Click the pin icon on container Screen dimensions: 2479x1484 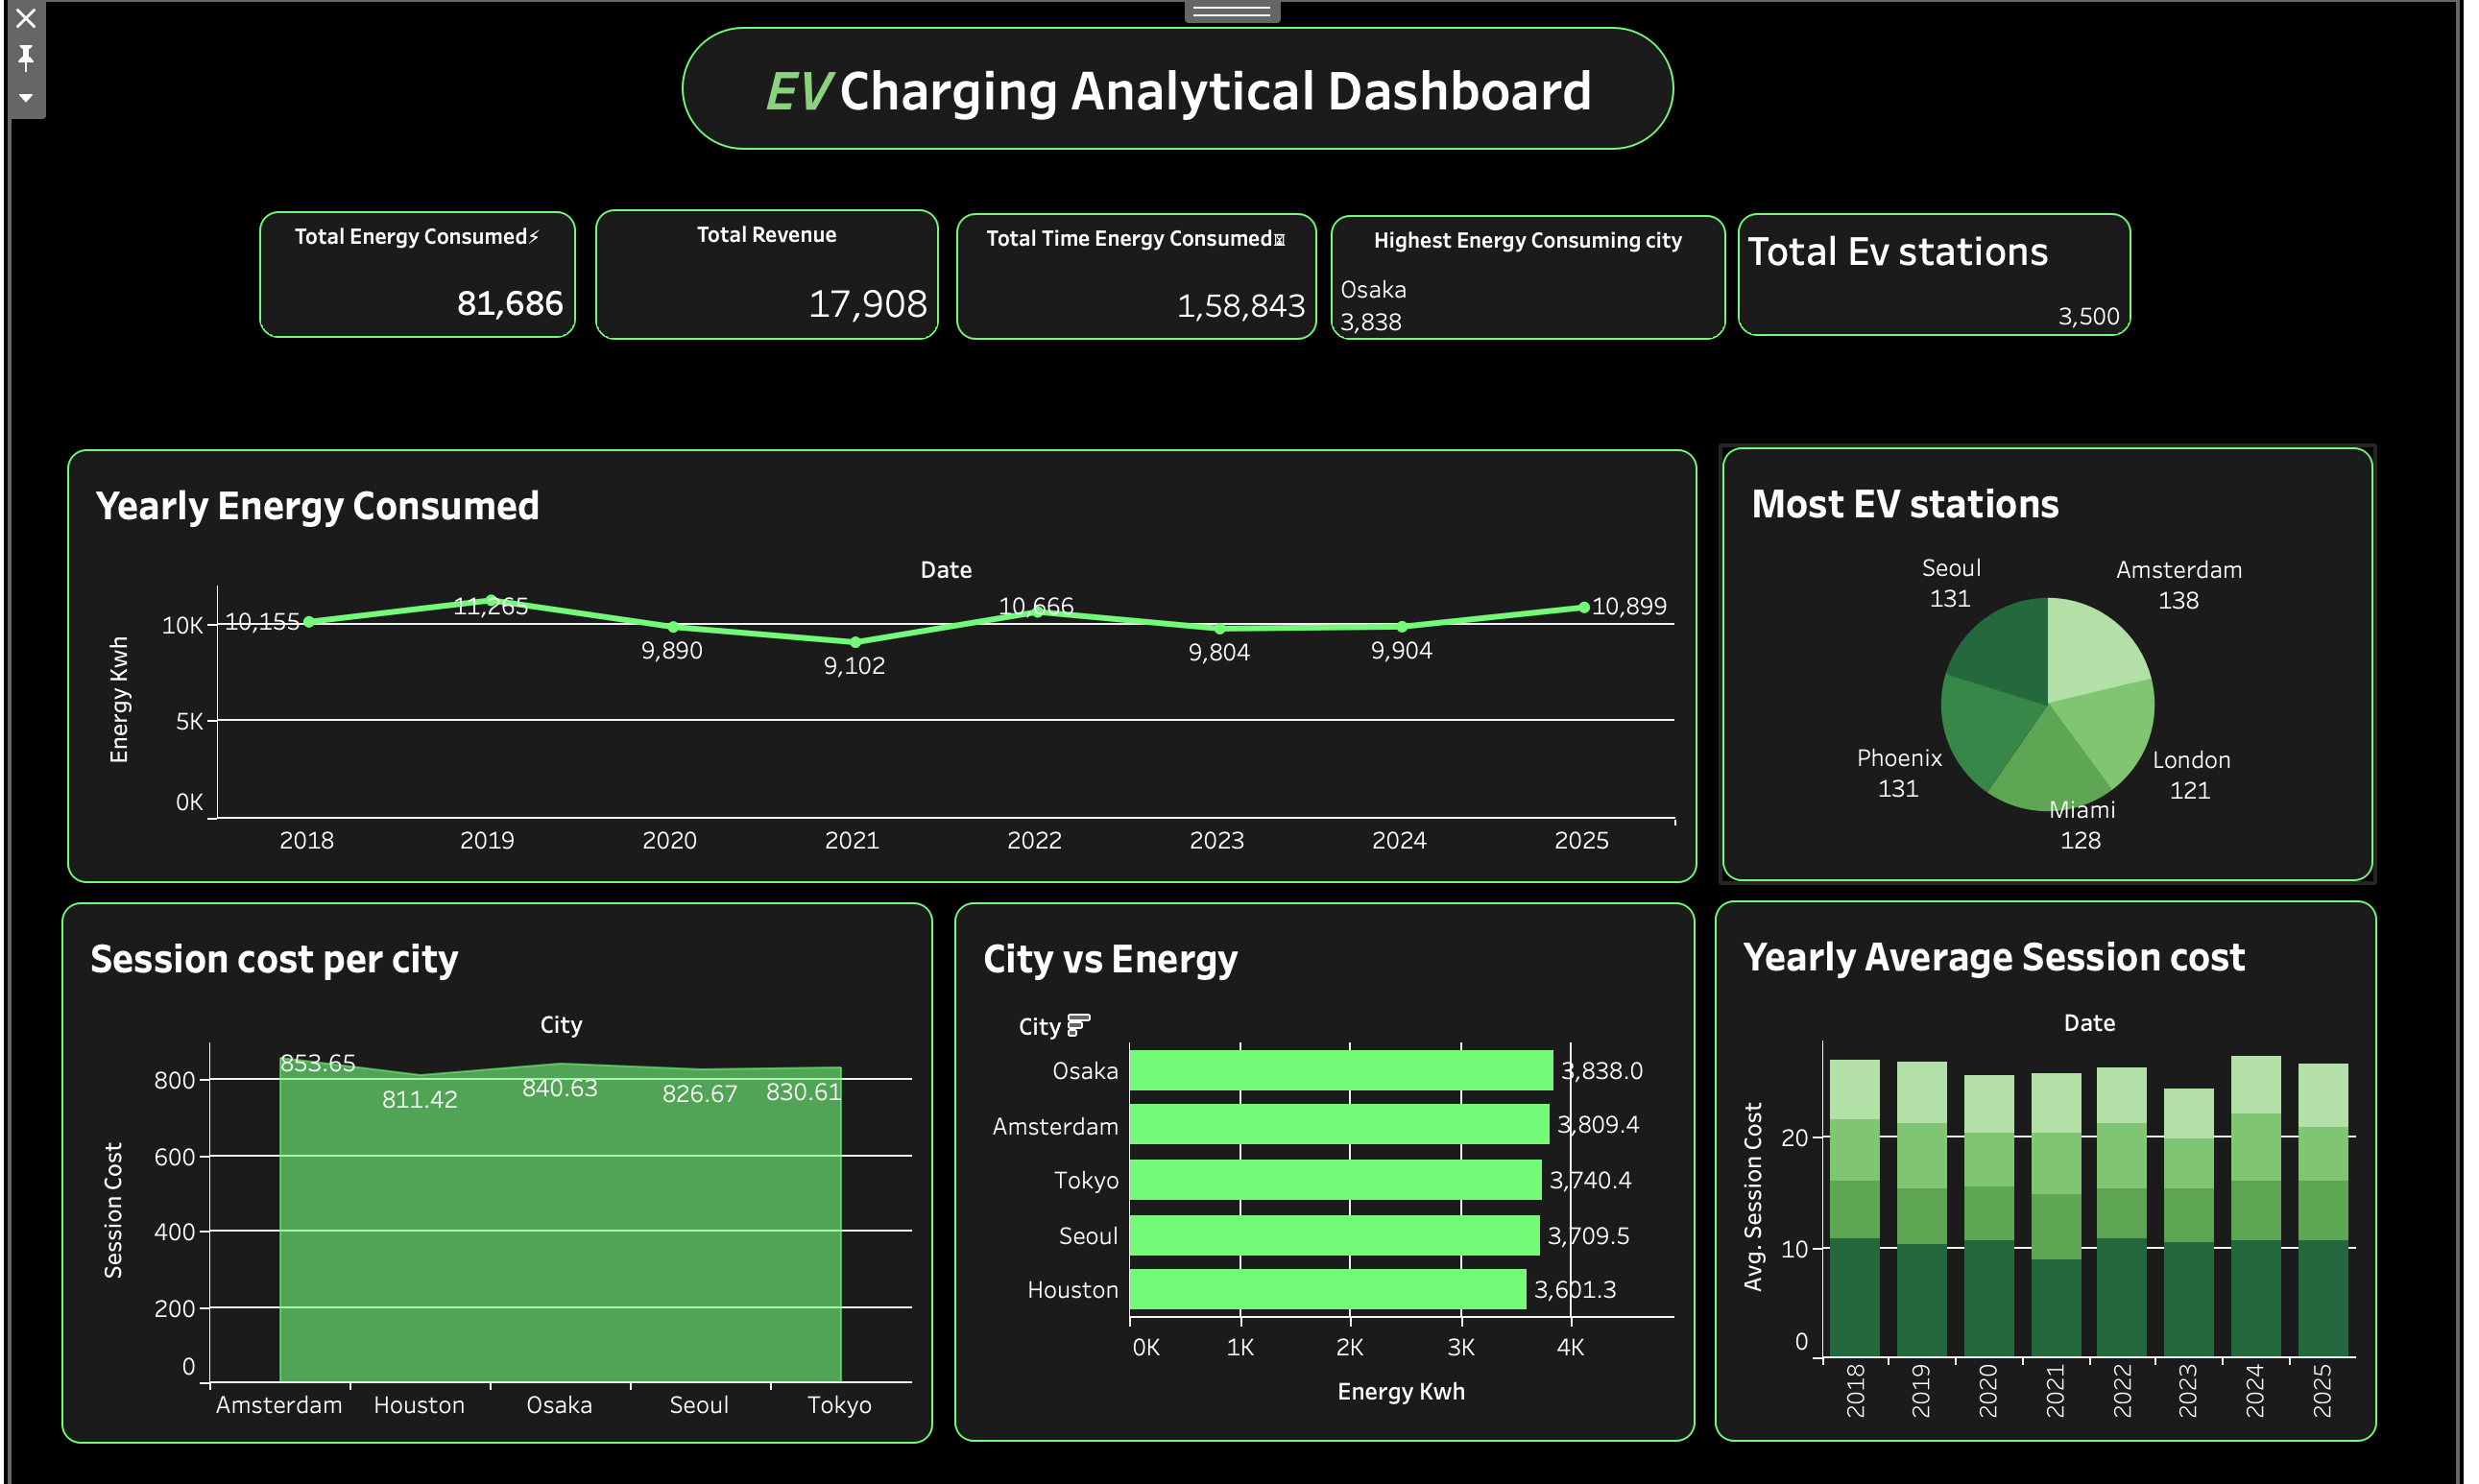point(26,58)
